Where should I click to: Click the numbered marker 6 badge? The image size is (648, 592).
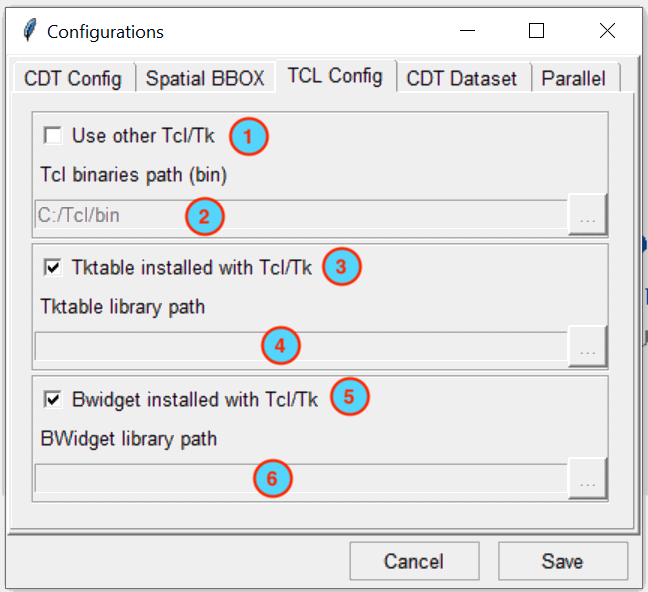[x=272, y=478]
